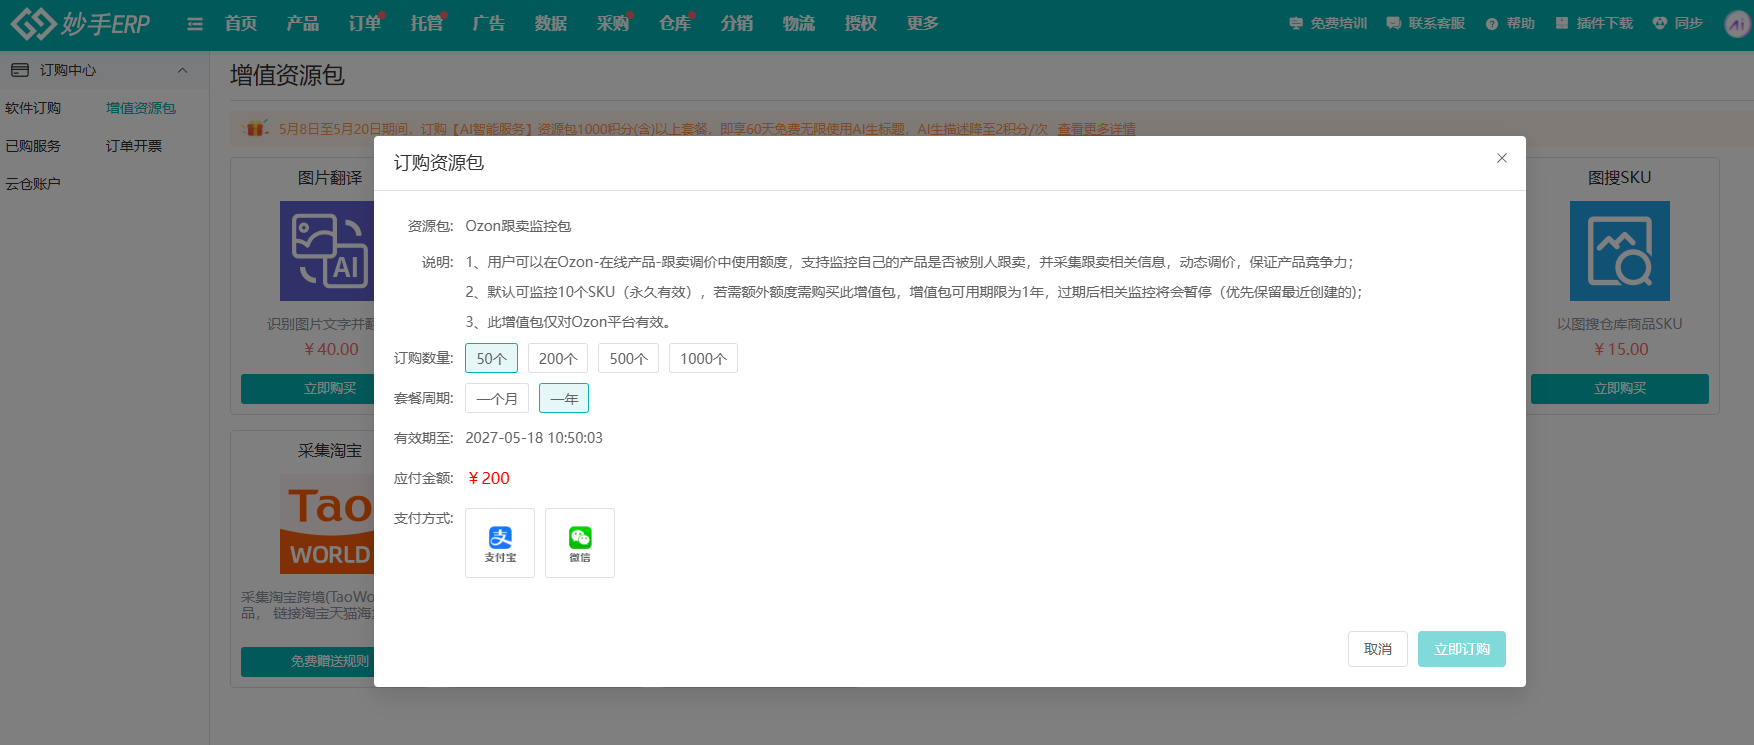Click the 妙手ERP logo

[x=80, y=23]
